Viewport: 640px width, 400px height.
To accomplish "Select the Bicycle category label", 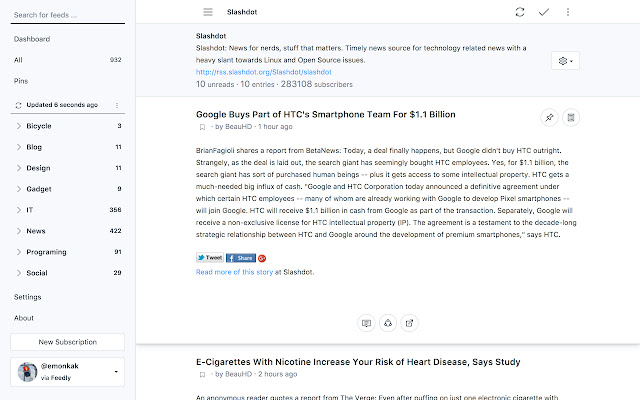I will pyautogui.click(x=39, y=126).
